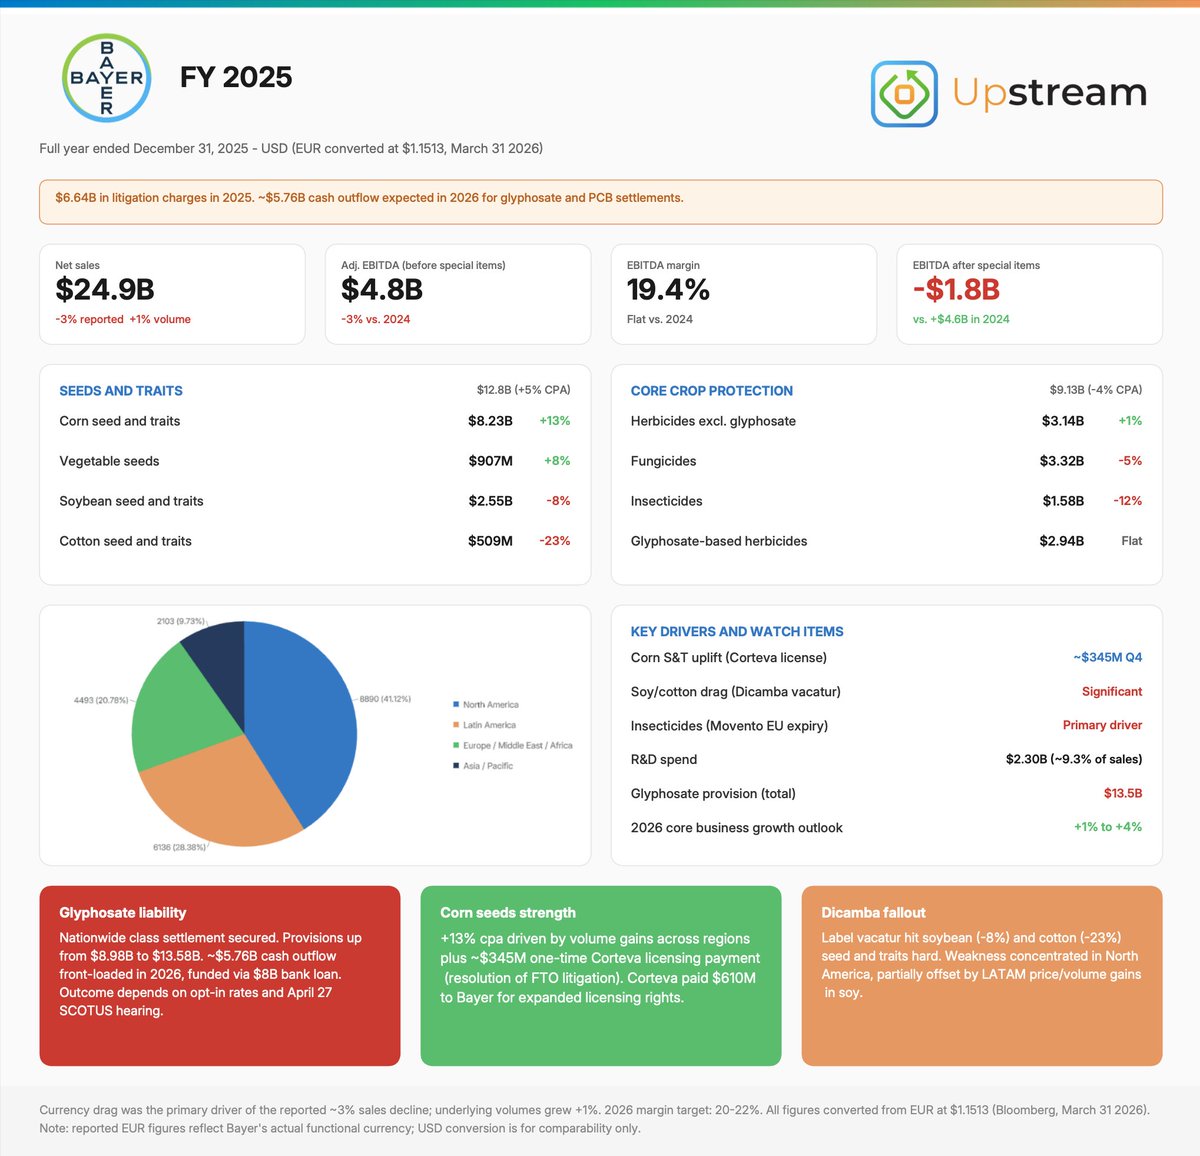Select Corn S&T uplift (Corteva license) row
1200x1156 pixels.
click(x=886, y=658)
